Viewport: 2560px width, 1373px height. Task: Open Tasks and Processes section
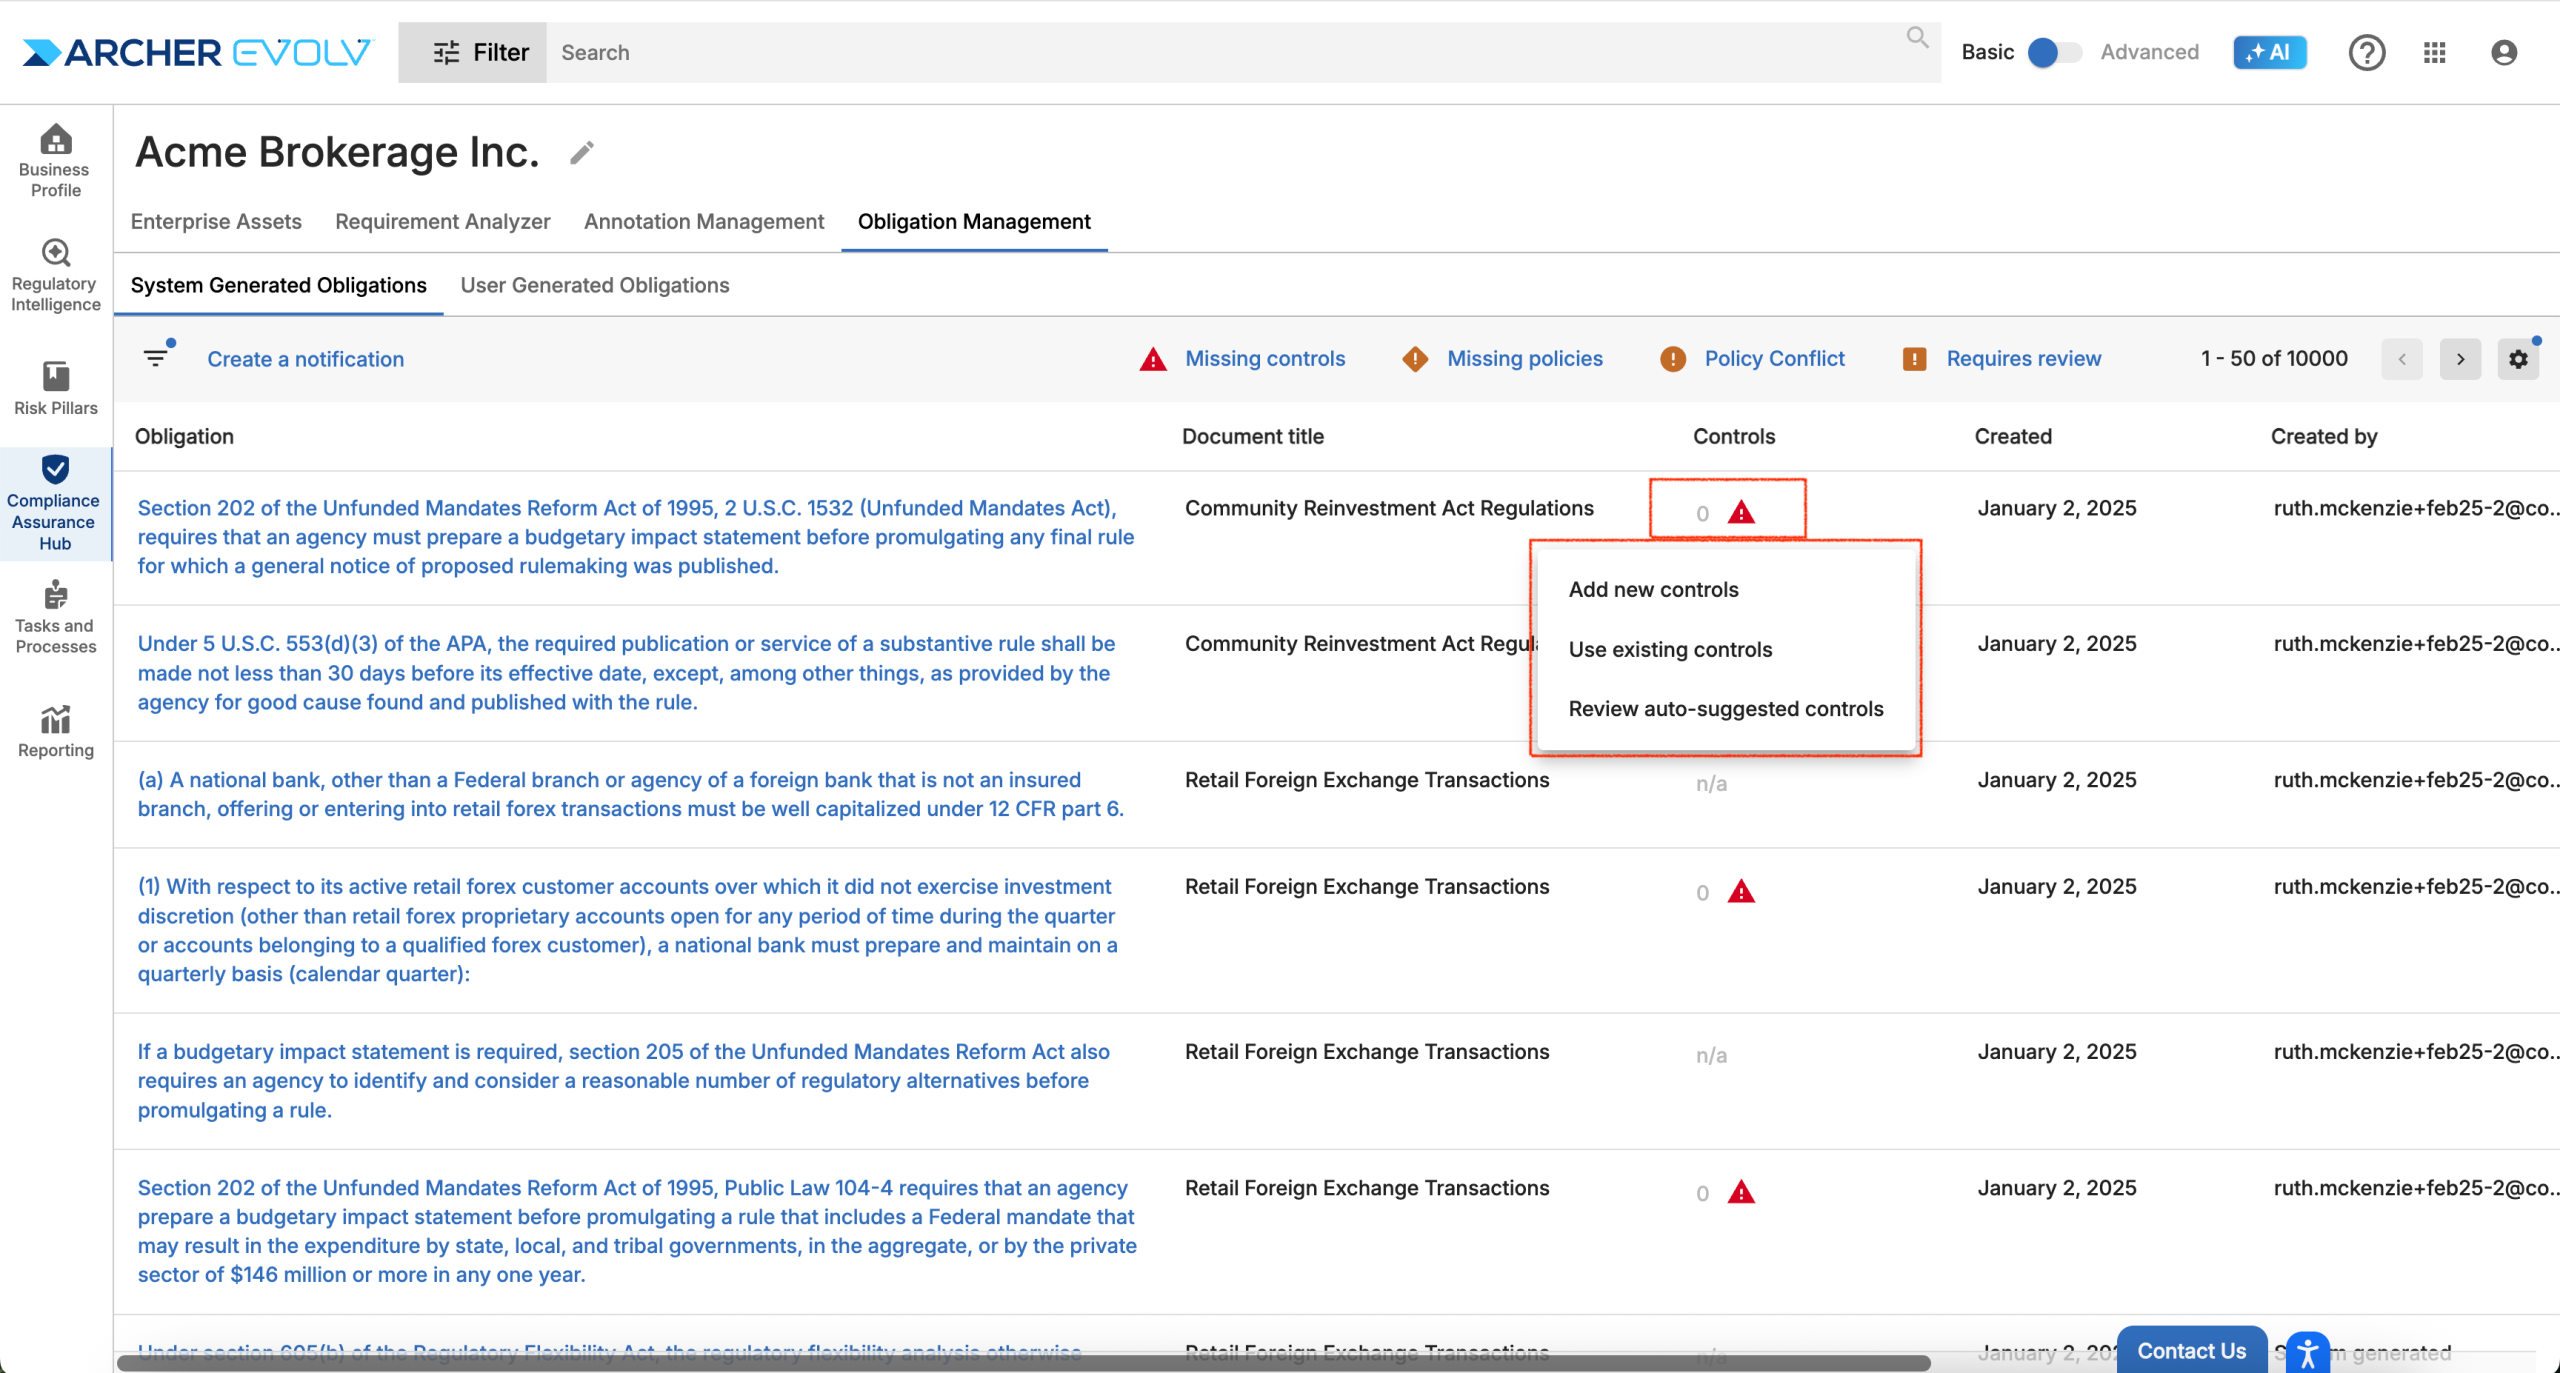coord(55,617)
